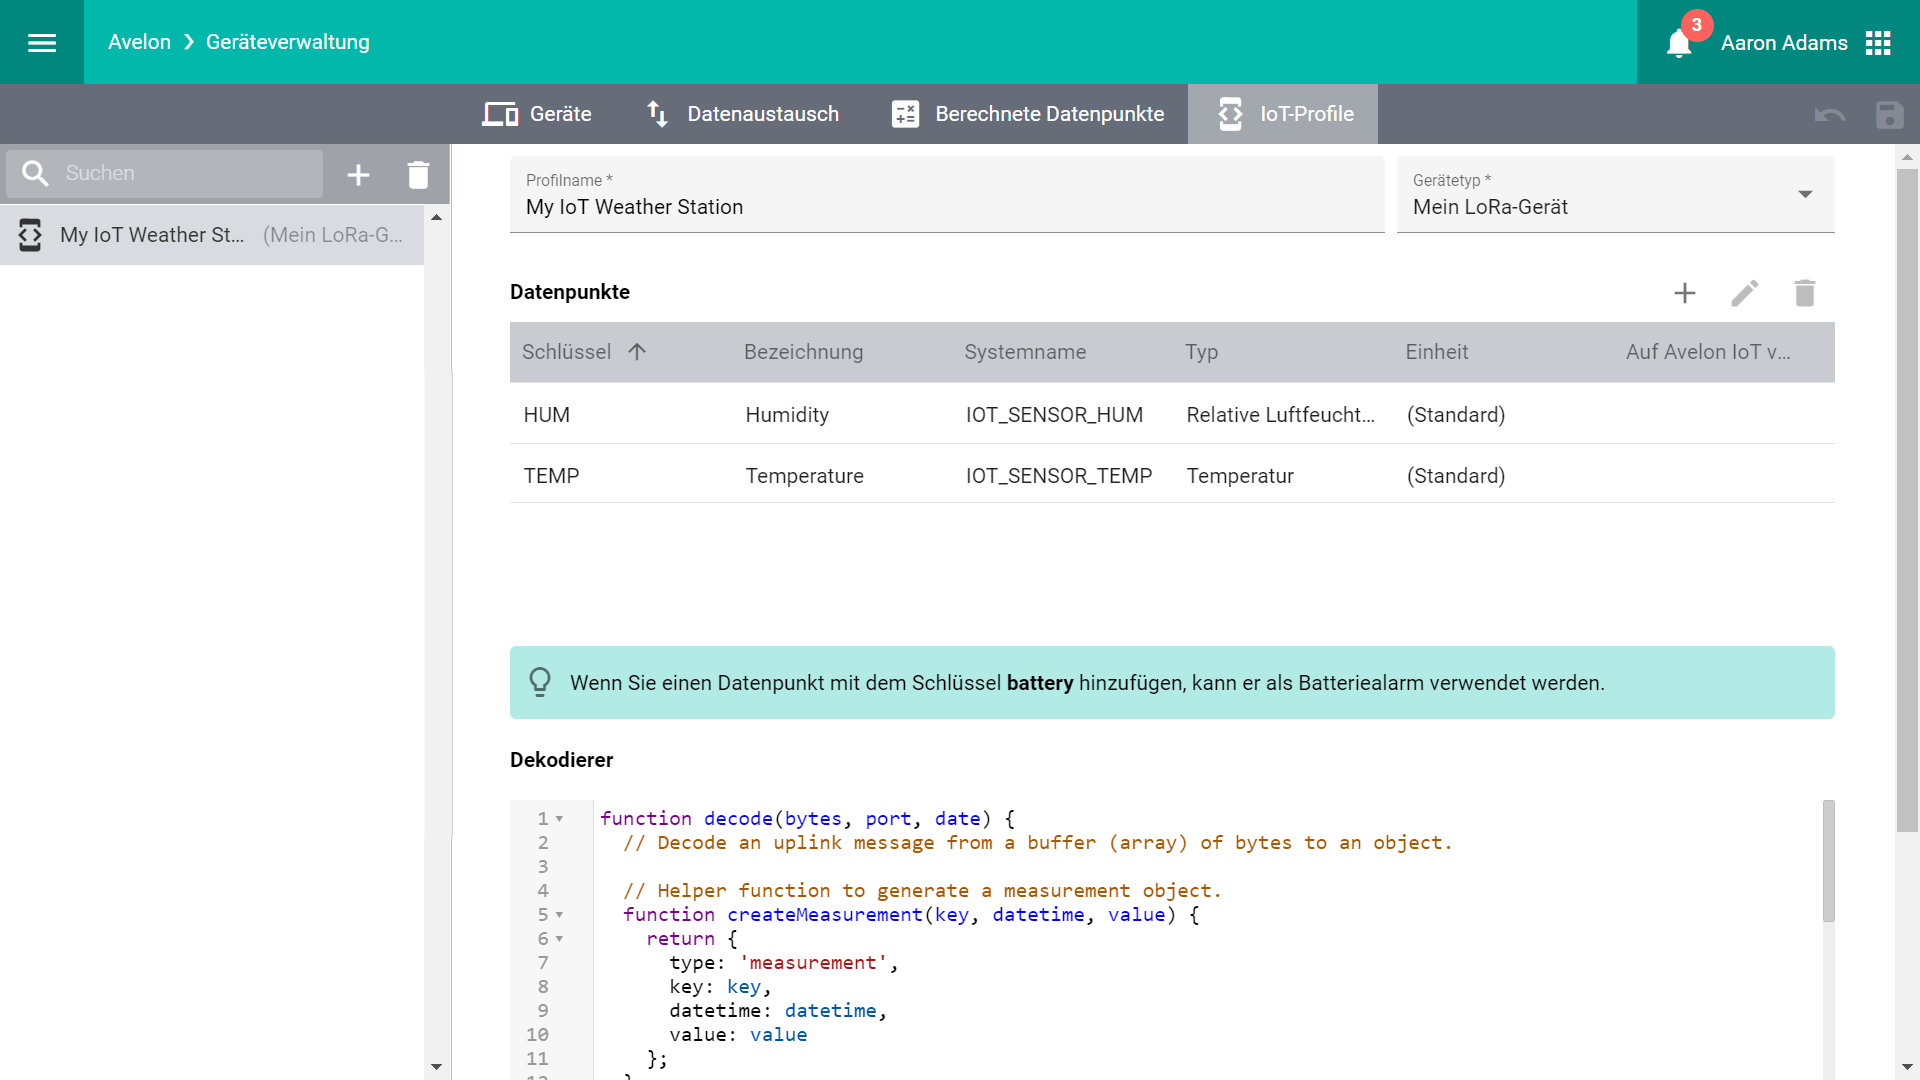Click IOT_SENSOR_HUM system name
The height and width of the screenshot is (1080, 1920).
tap(1054, 415)
